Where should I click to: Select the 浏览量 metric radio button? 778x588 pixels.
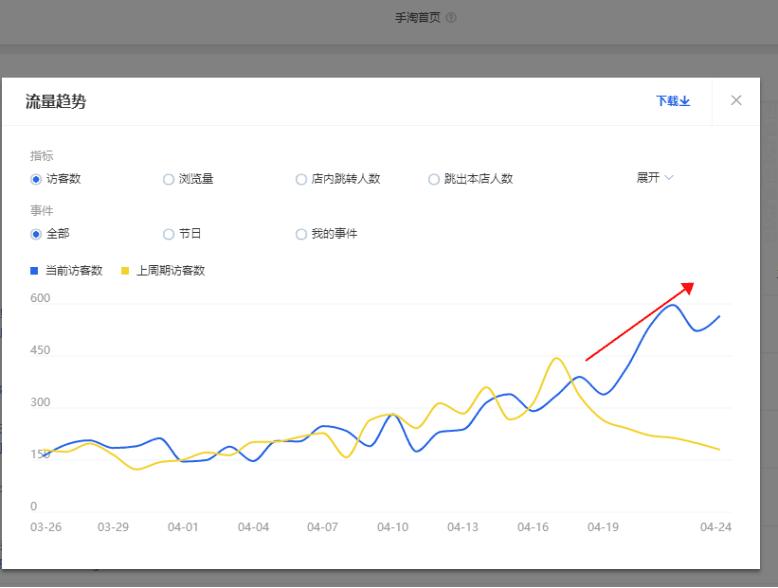(169, 179)
